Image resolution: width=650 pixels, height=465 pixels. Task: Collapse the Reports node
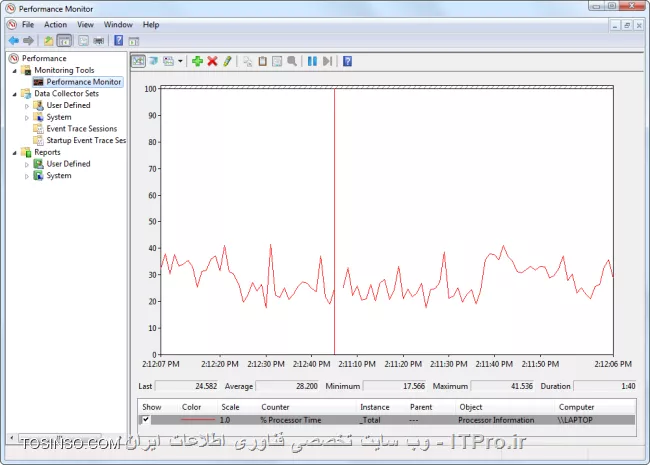(x=15, y=153)
